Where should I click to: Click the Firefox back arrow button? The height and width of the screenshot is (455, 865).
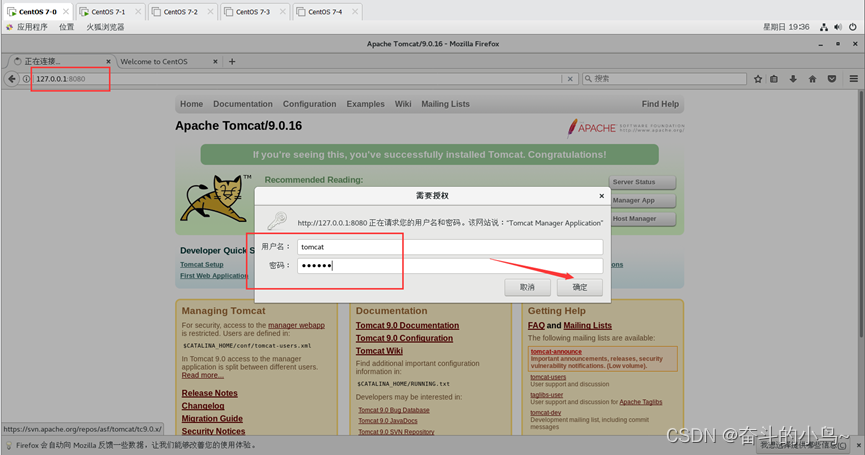coord(12,78)
